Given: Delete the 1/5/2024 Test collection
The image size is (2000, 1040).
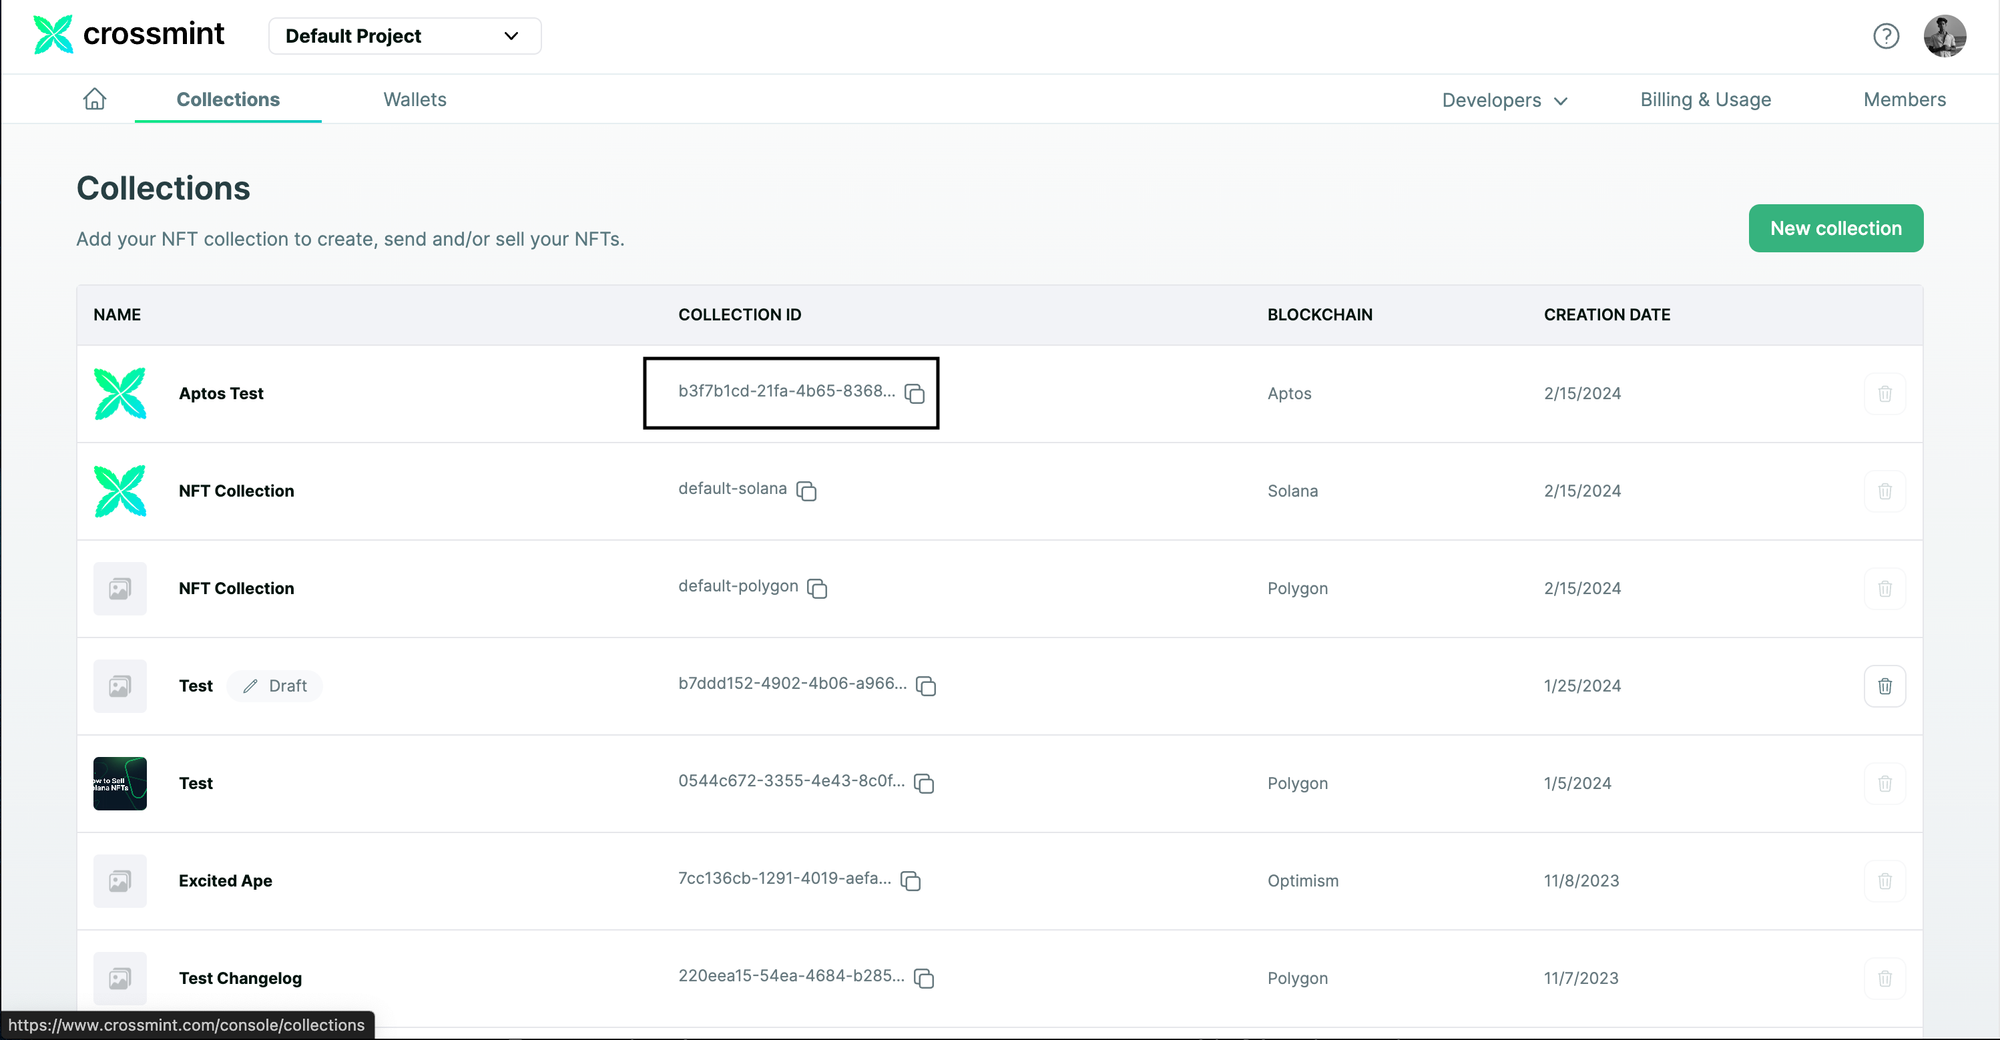Looking at the screenshot, I should [1885, 783].
